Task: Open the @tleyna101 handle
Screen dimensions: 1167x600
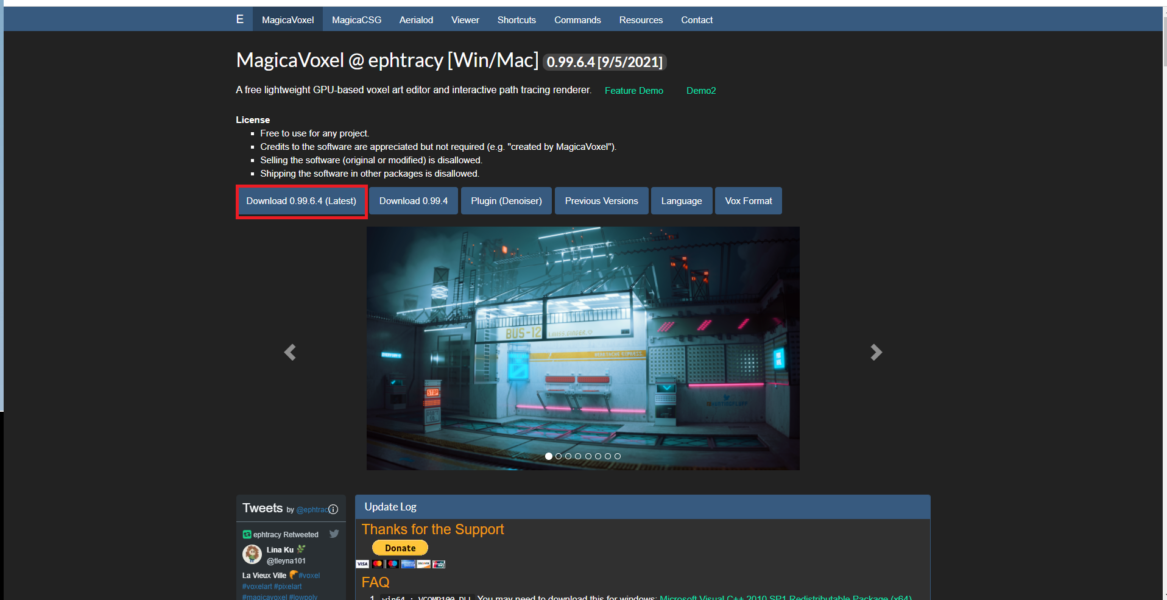Action: (x=287, y=561)
